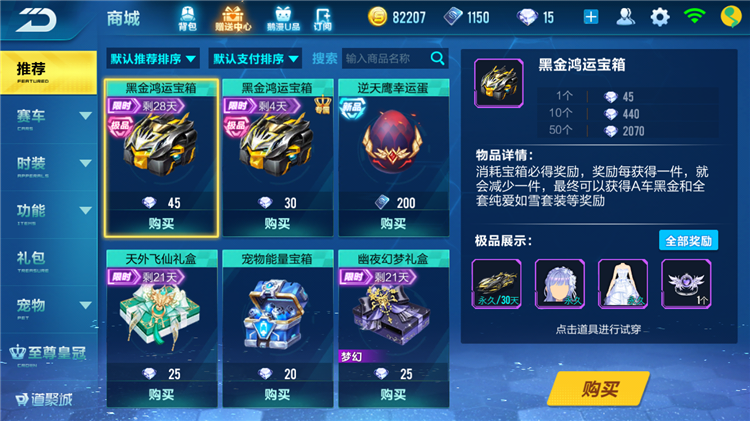Click the 输入商品名称 search field

(x=386, y=58)
